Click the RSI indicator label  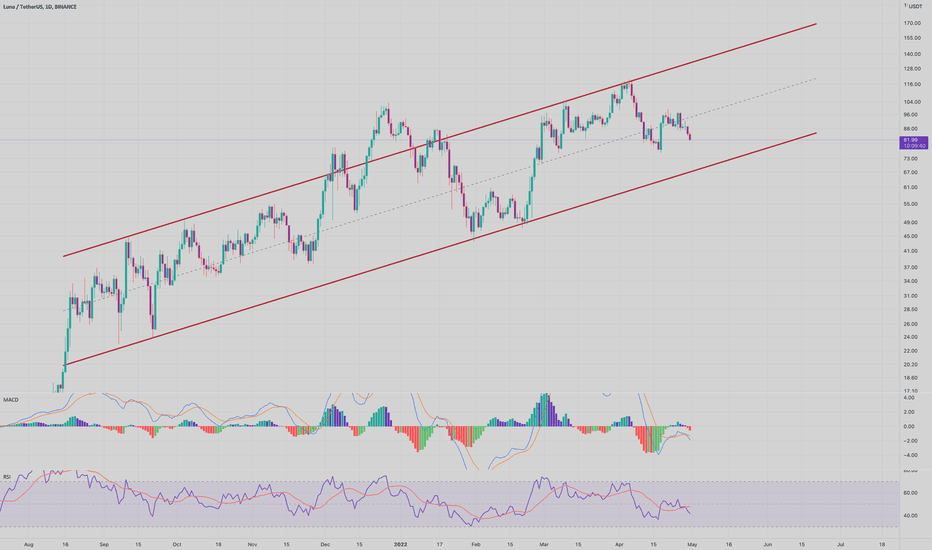click(x=7, y=477)
